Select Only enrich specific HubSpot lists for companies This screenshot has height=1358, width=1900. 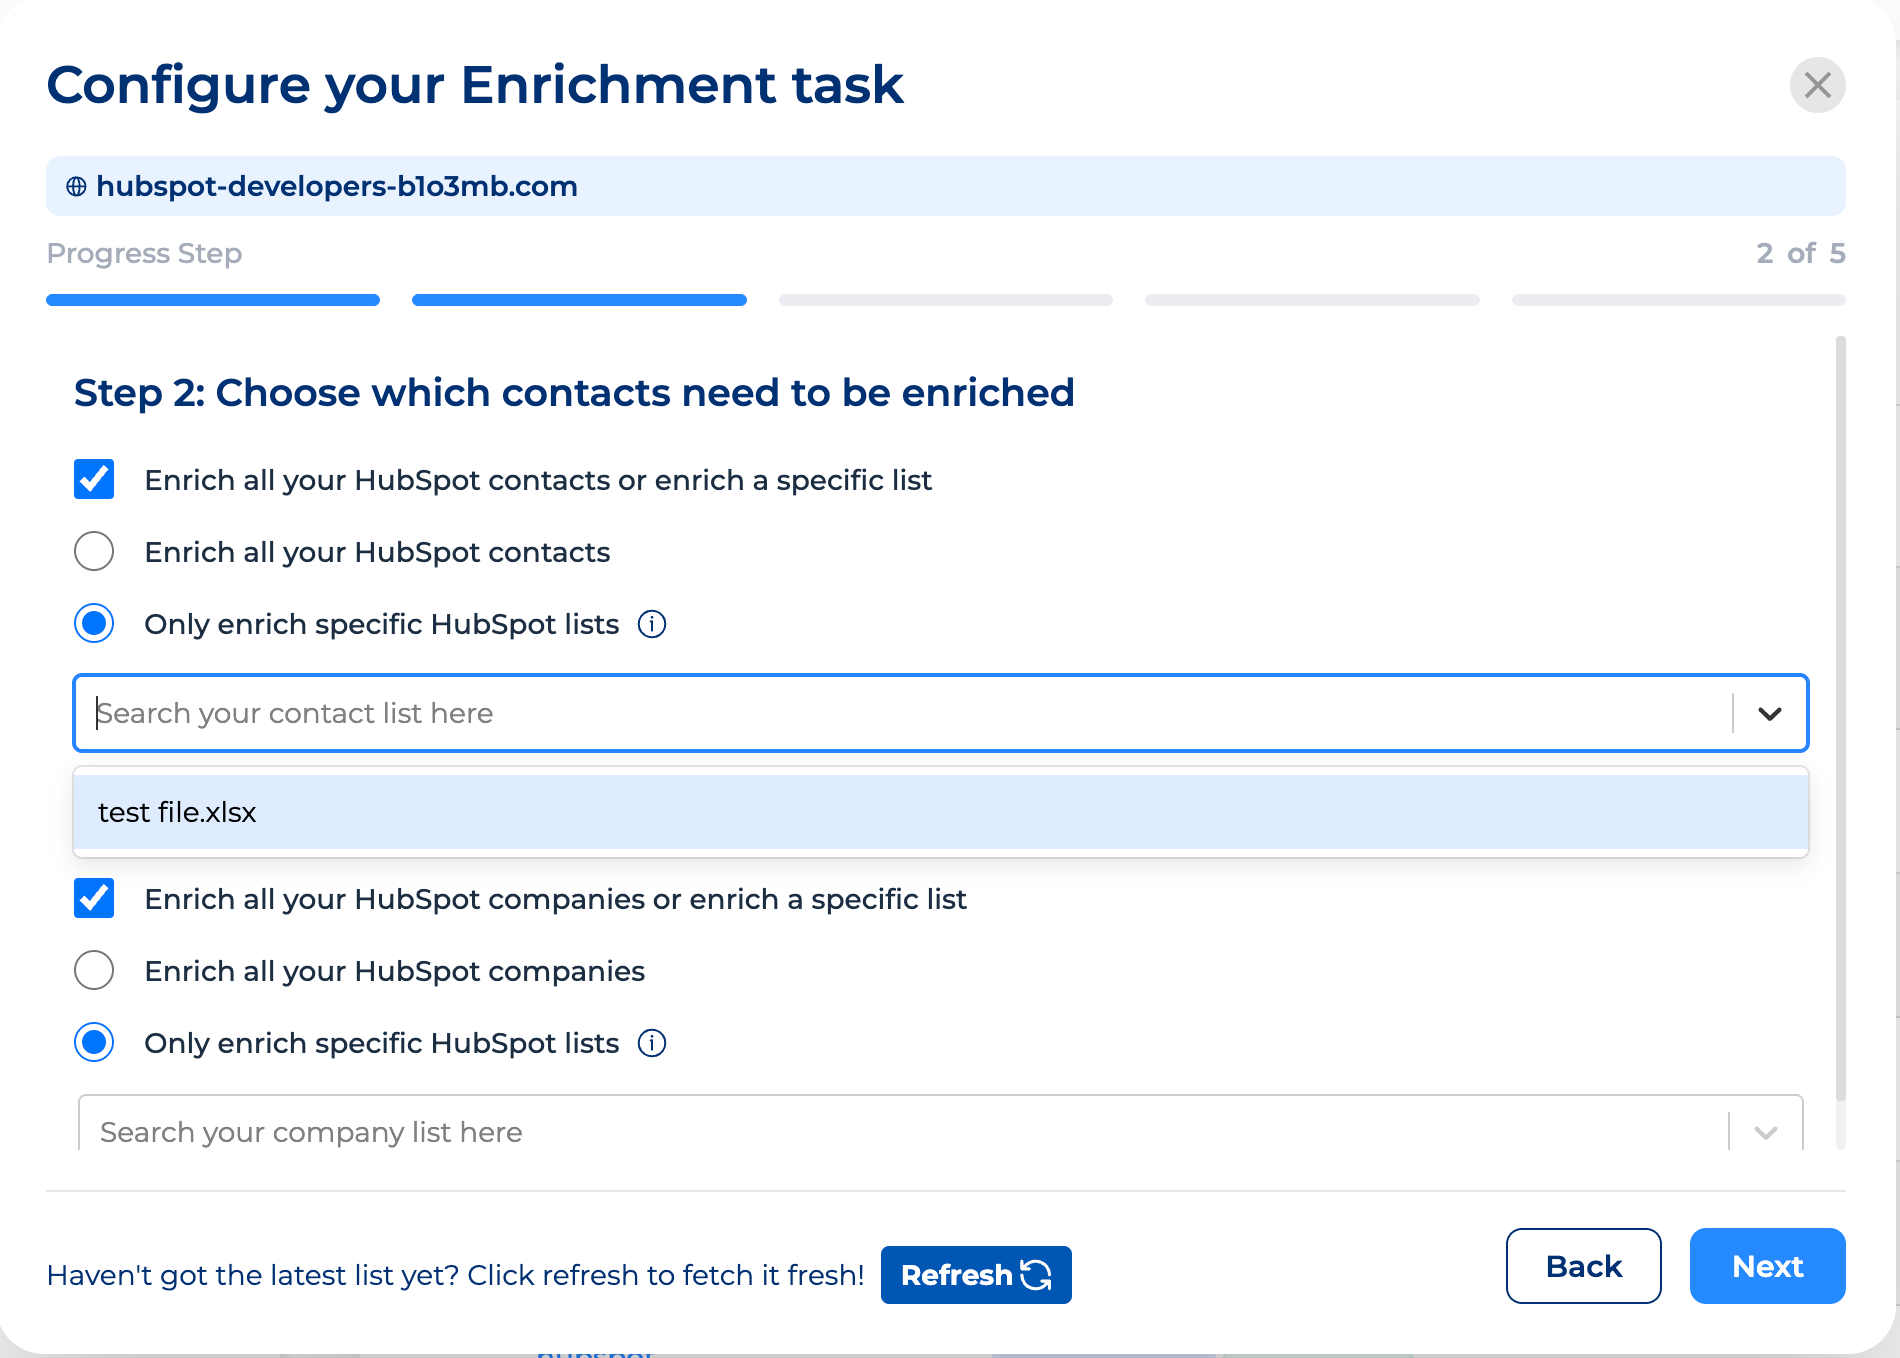(93, 1043)
